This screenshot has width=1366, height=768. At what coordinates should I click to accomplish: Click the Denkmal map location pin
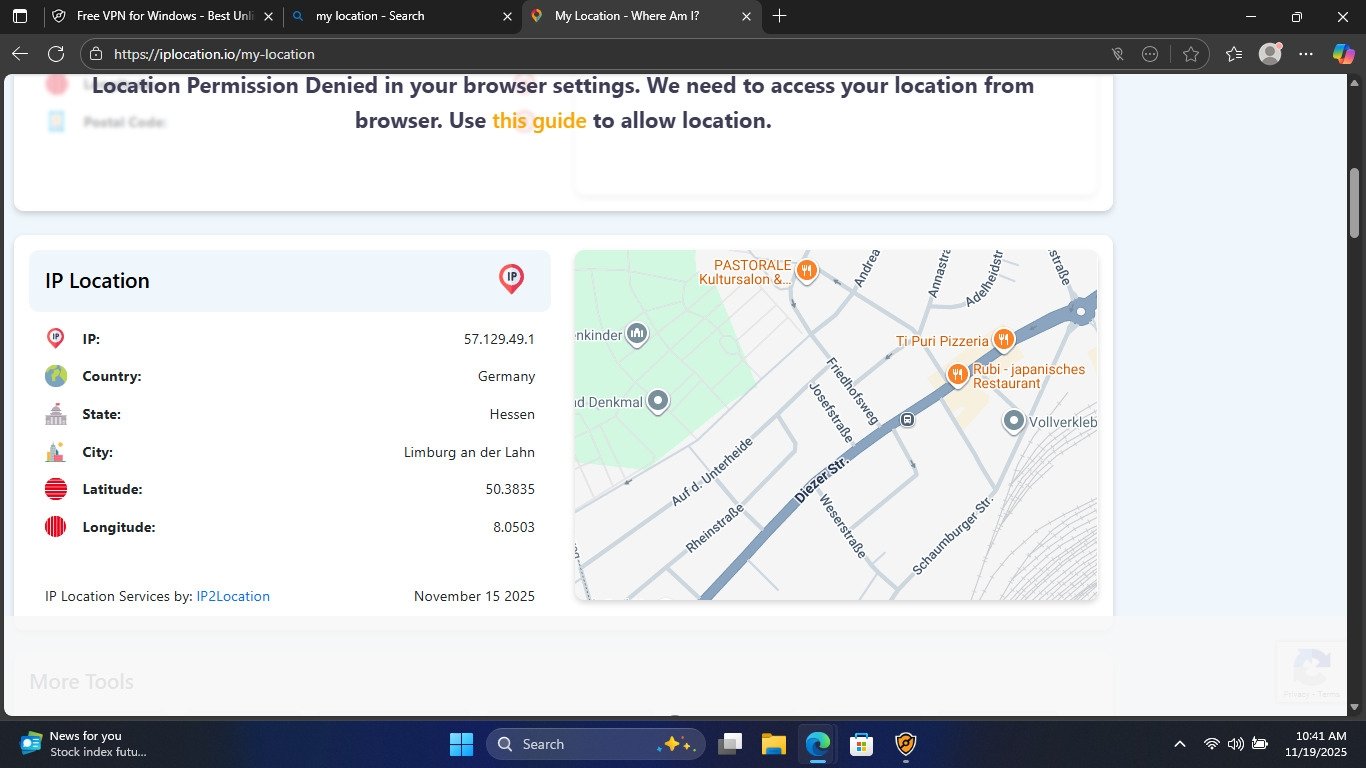click(x=657, y=401)
